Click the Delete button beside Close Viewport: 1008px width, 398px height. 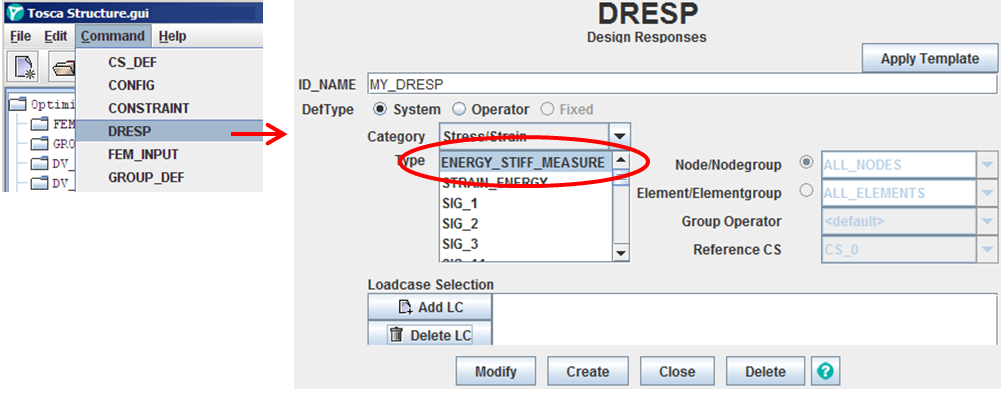tap(765, 372)
